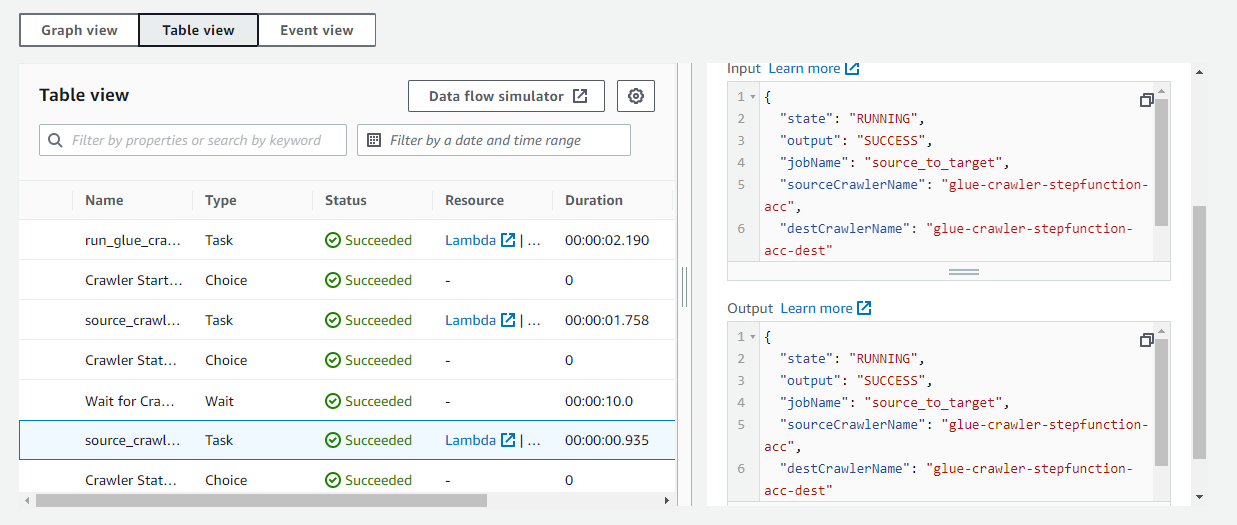Click the search magnifier icon in filter box
This screenshot has width=1237, height=525.
[55, 141]
